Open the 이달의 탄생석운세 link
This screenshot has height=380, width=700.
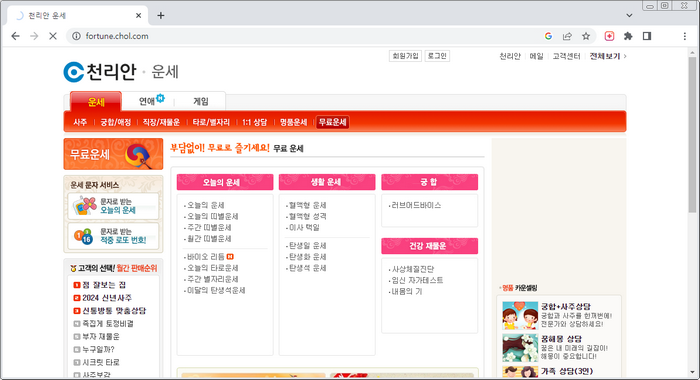(x=216, y=290)
